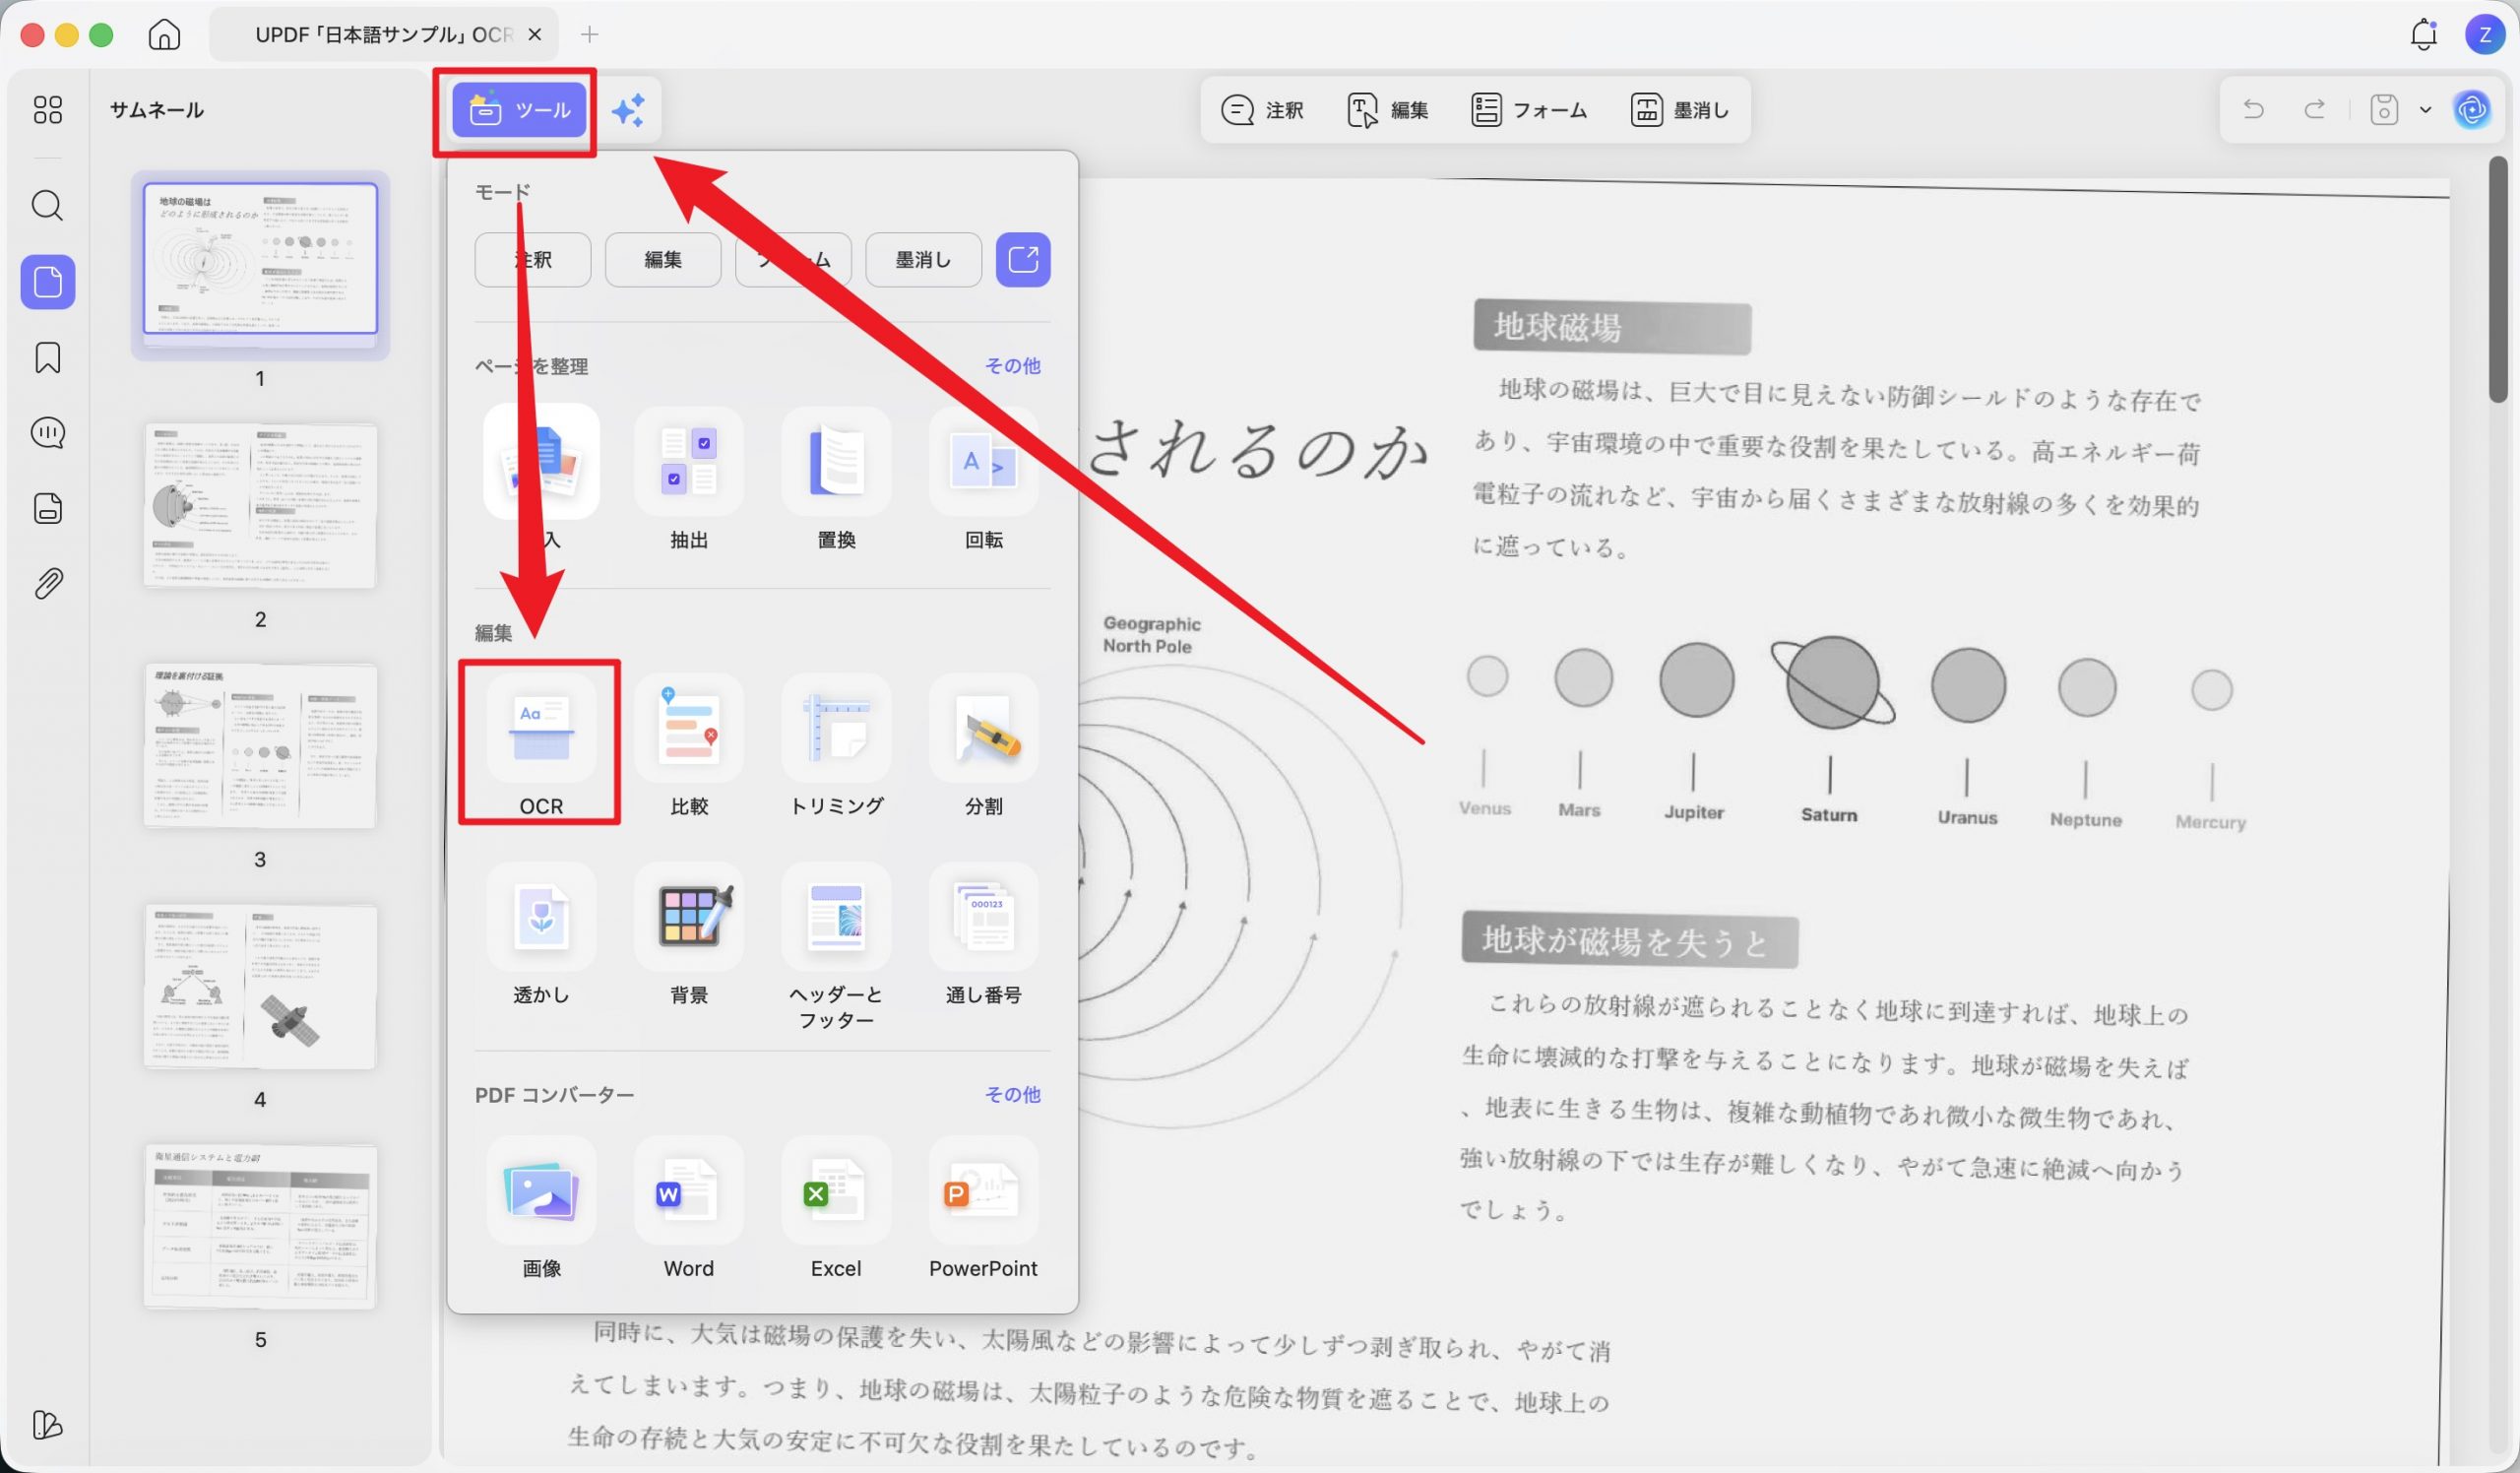
Task: Switch to 編集 mode in the top toolbar
Action: [x=1387, y=110]
